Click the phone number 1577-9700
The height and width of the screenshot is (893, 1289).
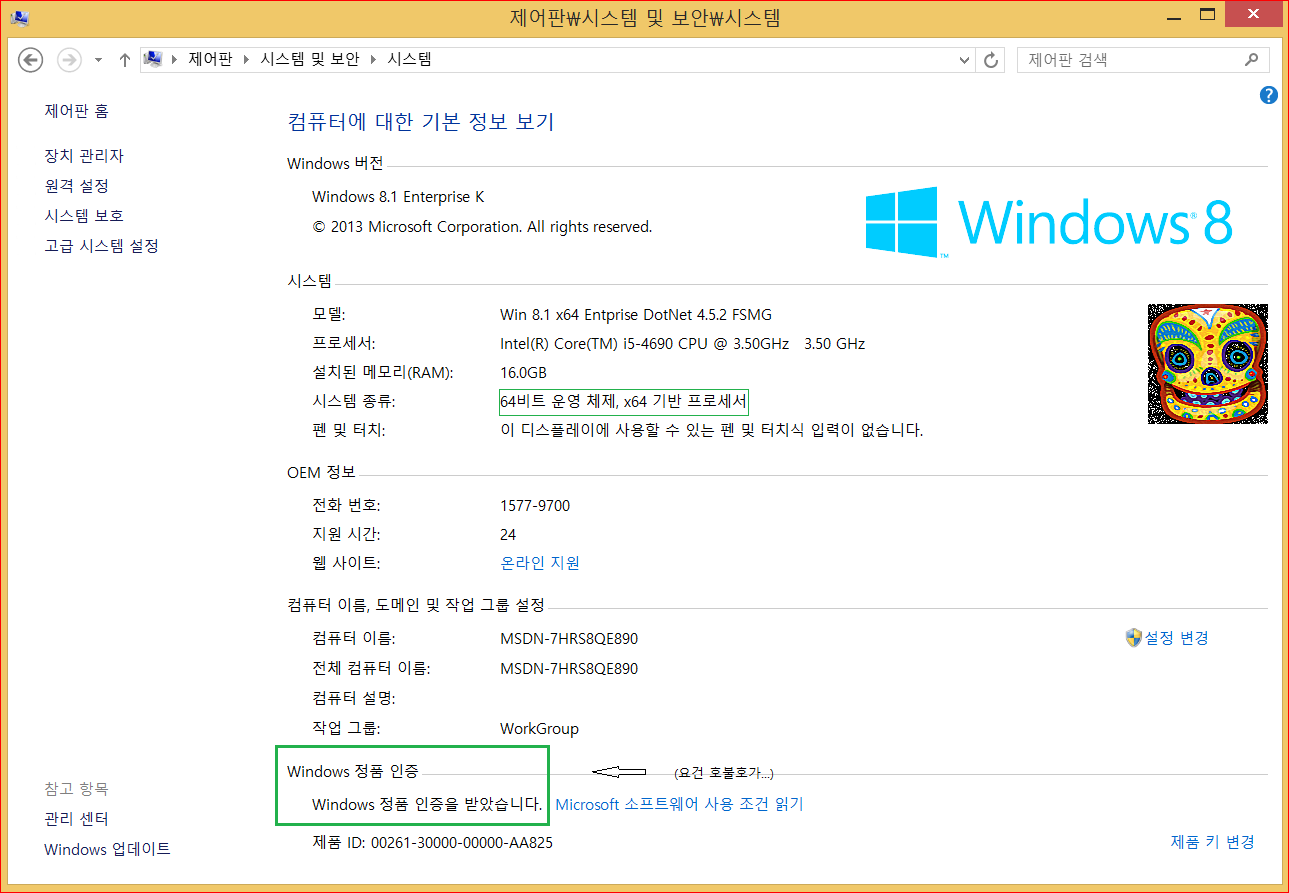point(535,506)
